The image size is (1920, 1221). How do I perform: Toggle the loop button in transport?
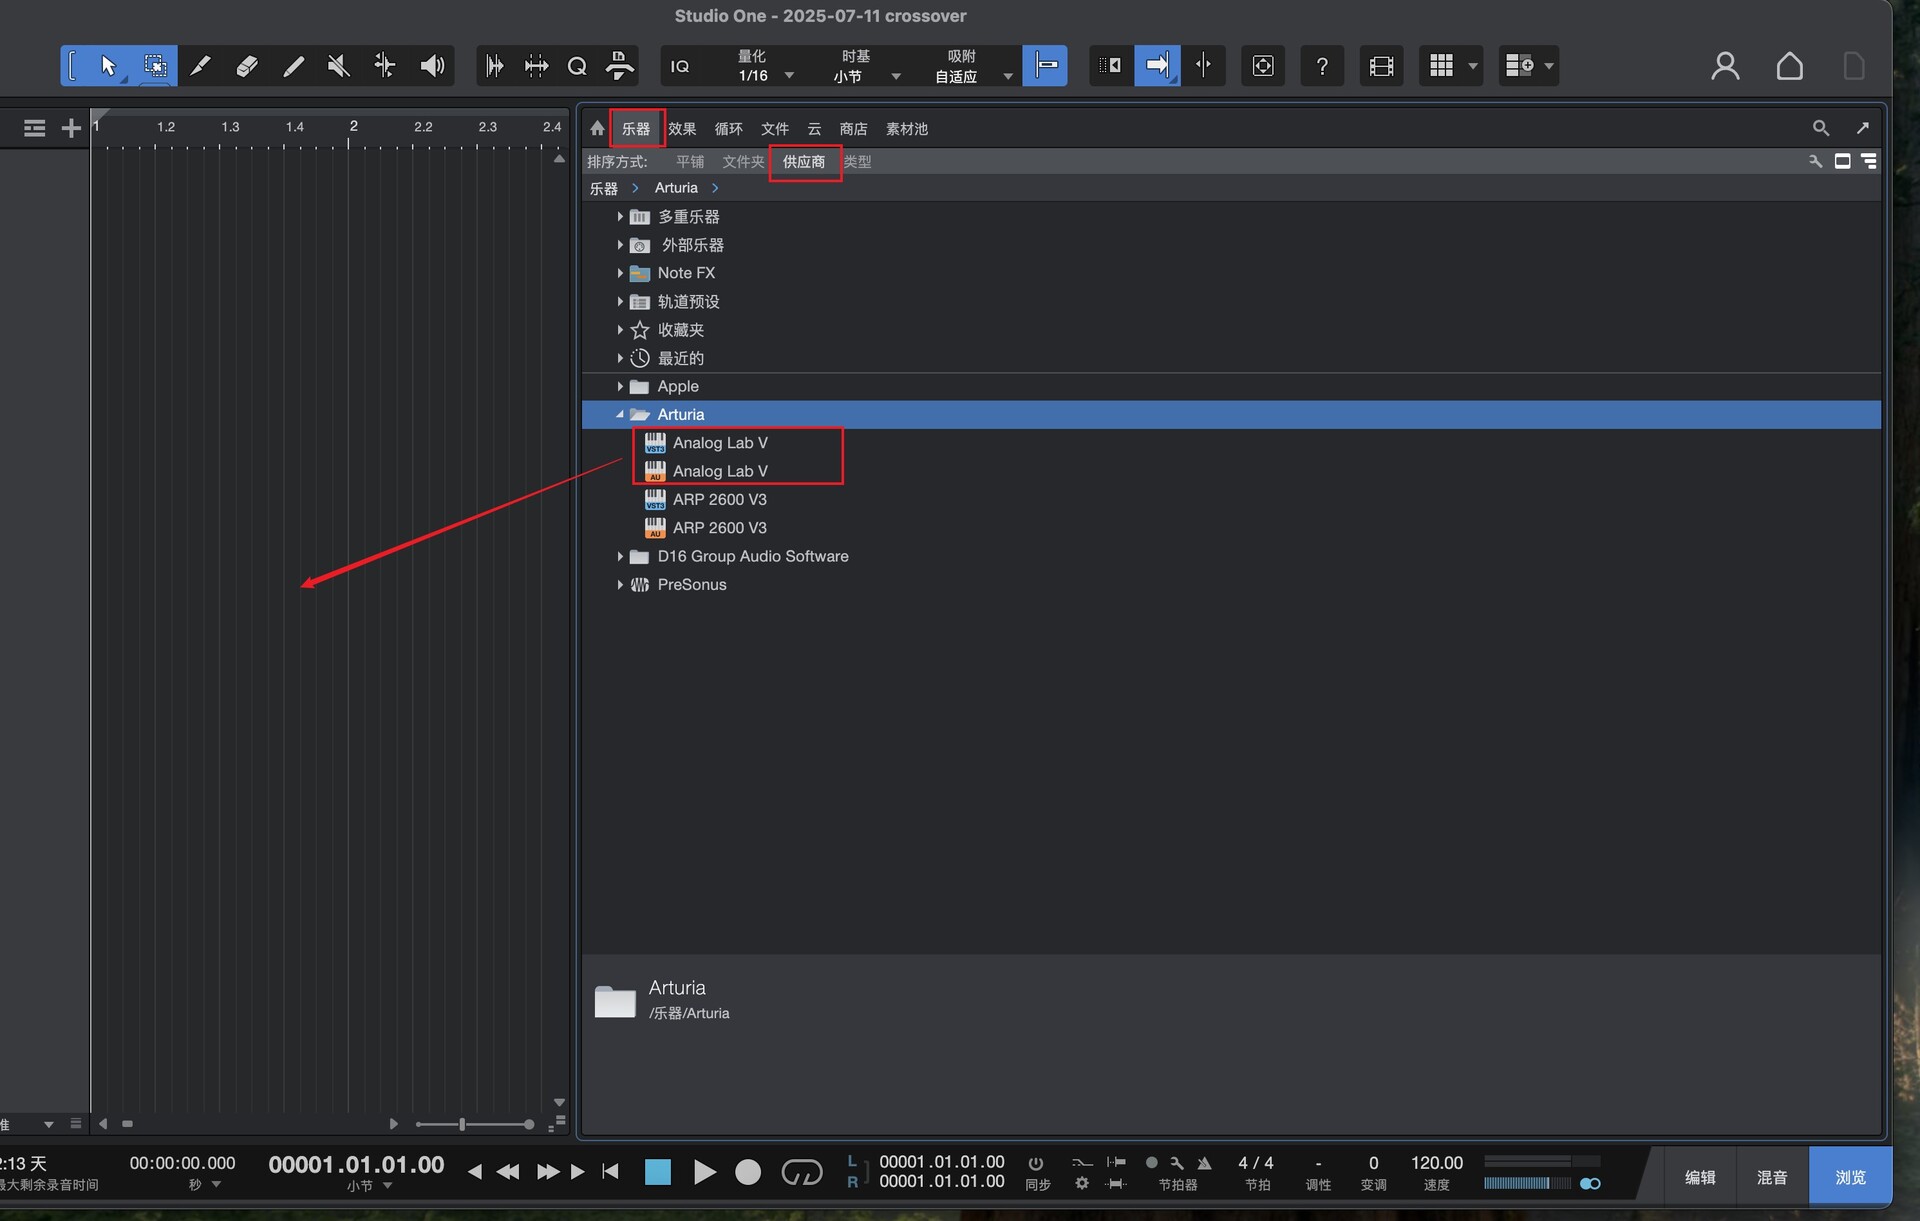(x=801, y=1172)
